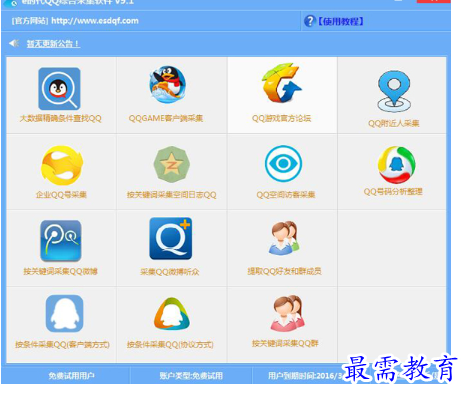
Task: Open 按条件采集QQ(协议方式) triangle penguin icon
Action: tap(171, 314)
